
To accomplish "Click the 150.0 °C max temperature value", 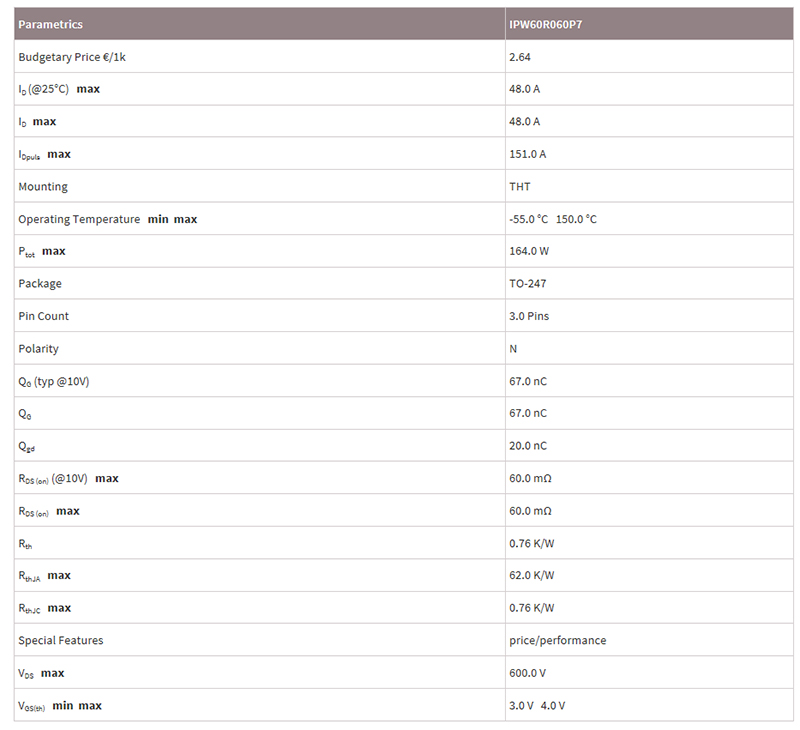I will pyautogui.click(x=576, y=219).
